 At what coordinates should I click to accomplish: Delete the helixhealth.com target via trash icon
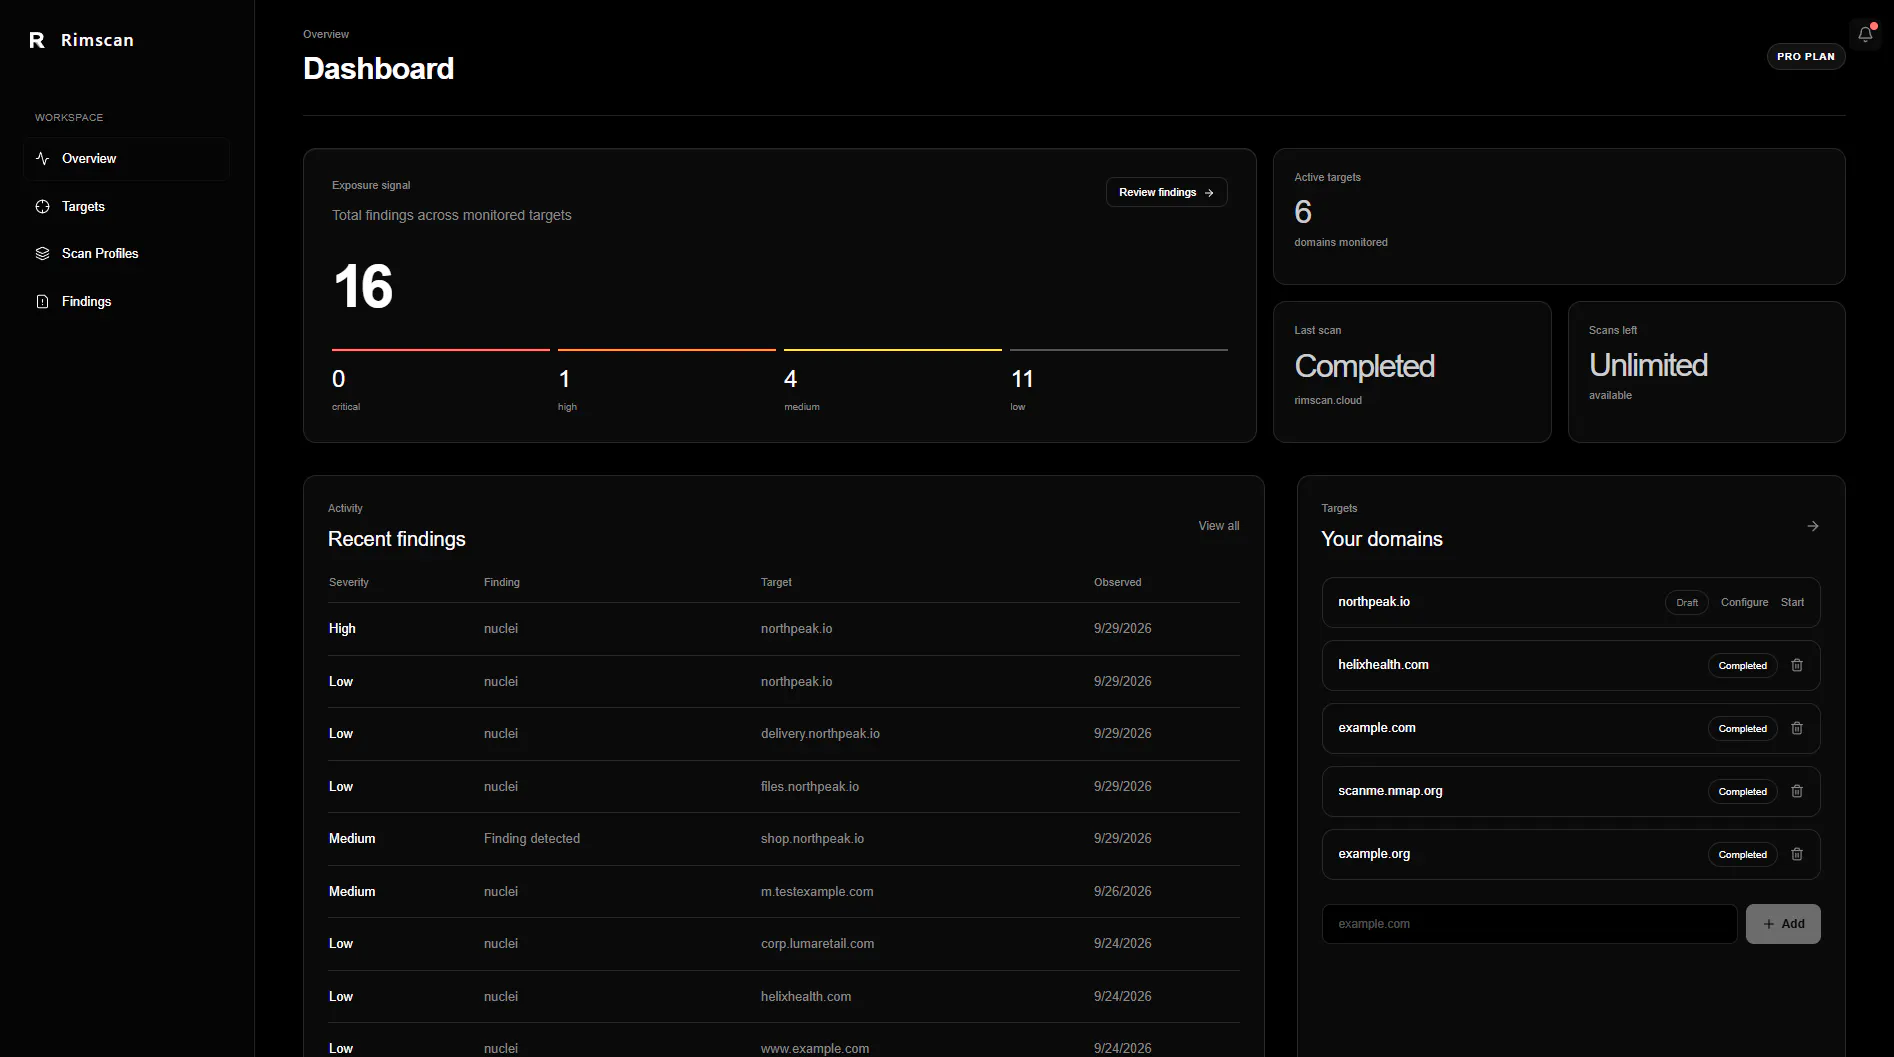click(x=1797, y=665)
